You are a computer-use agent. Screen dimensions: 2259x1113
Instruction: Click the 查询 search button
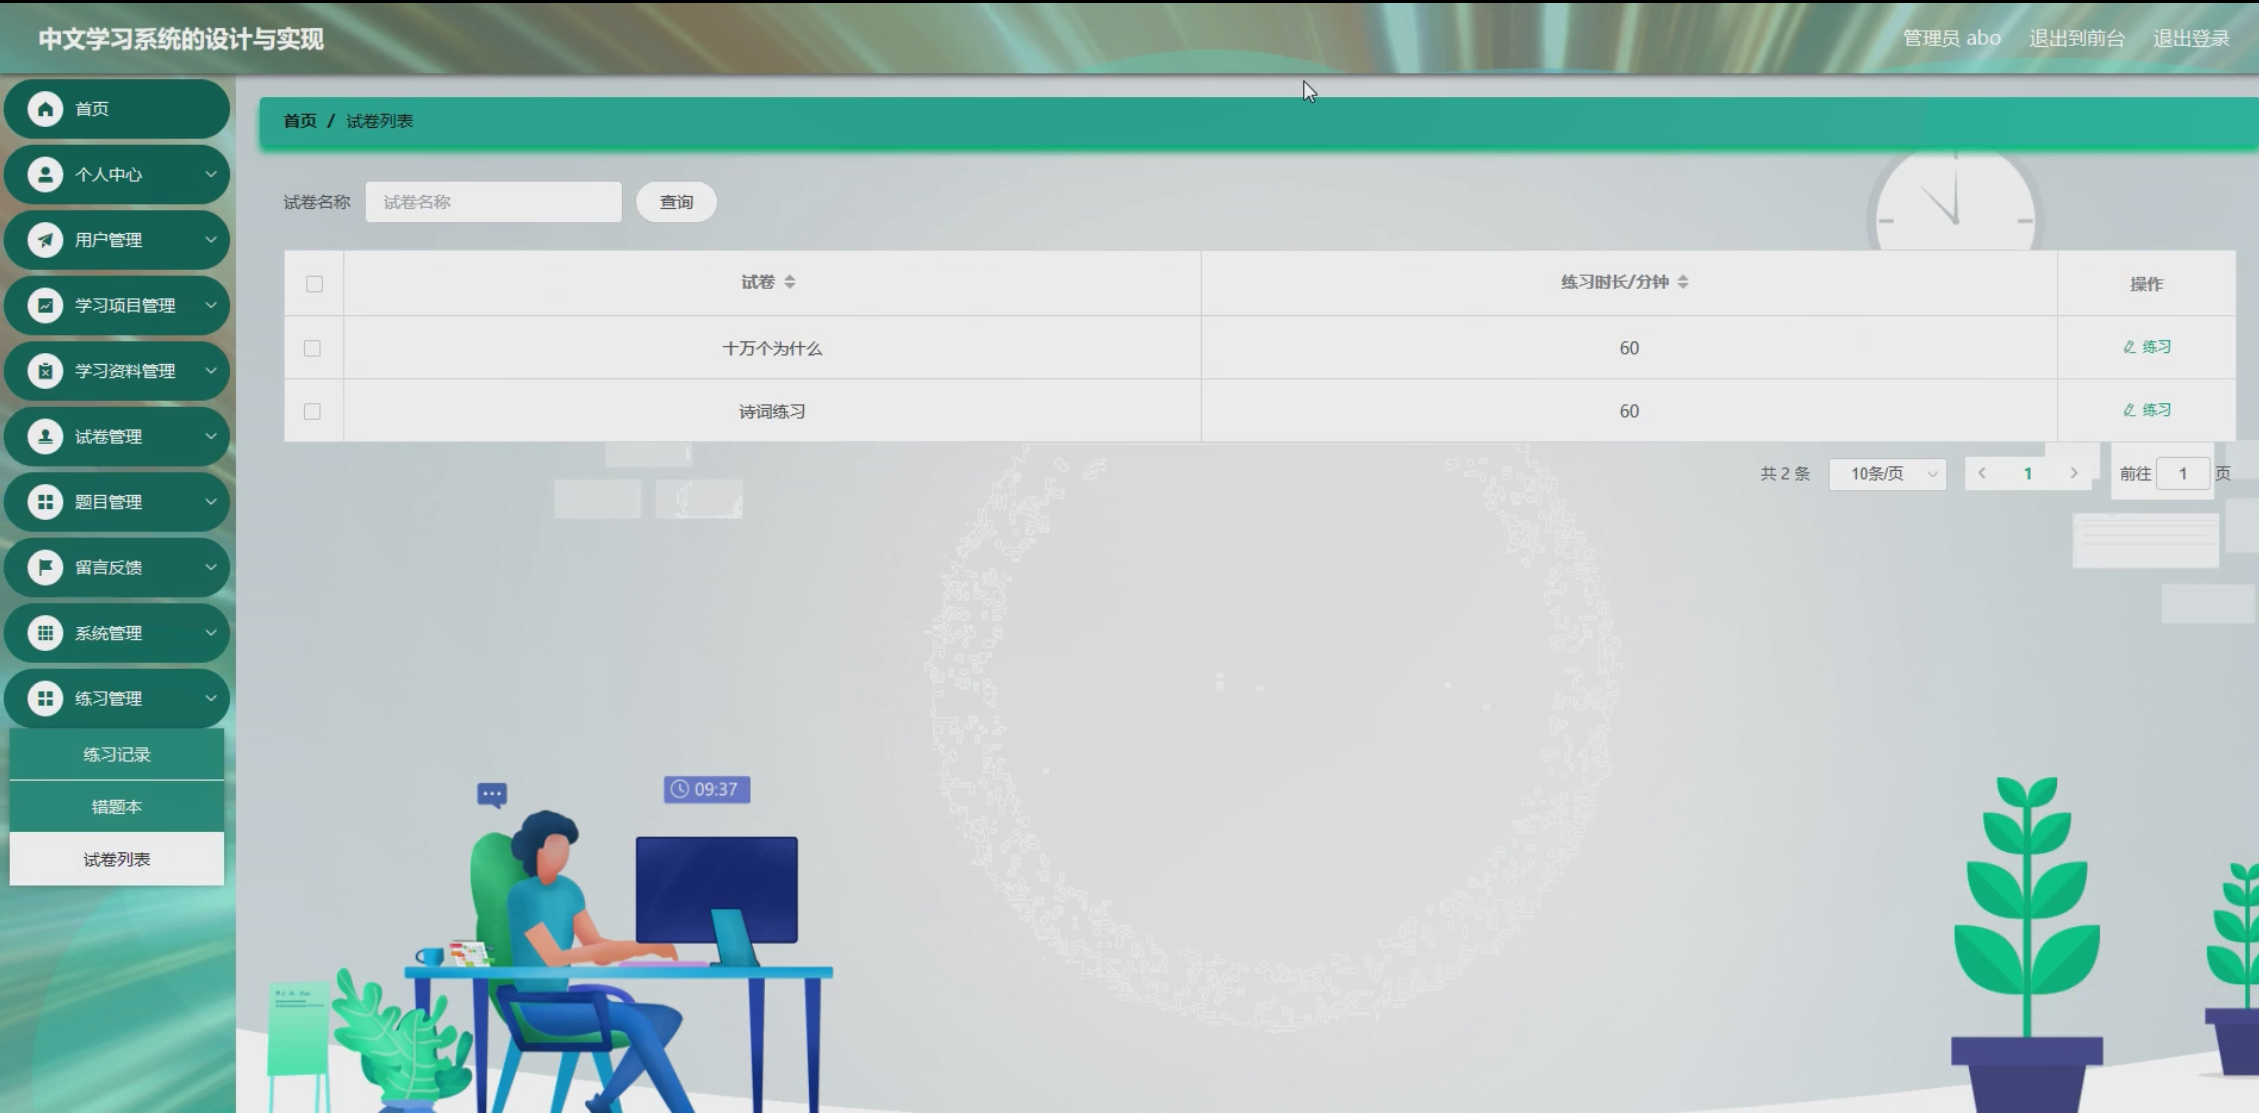tap(676, 202)
